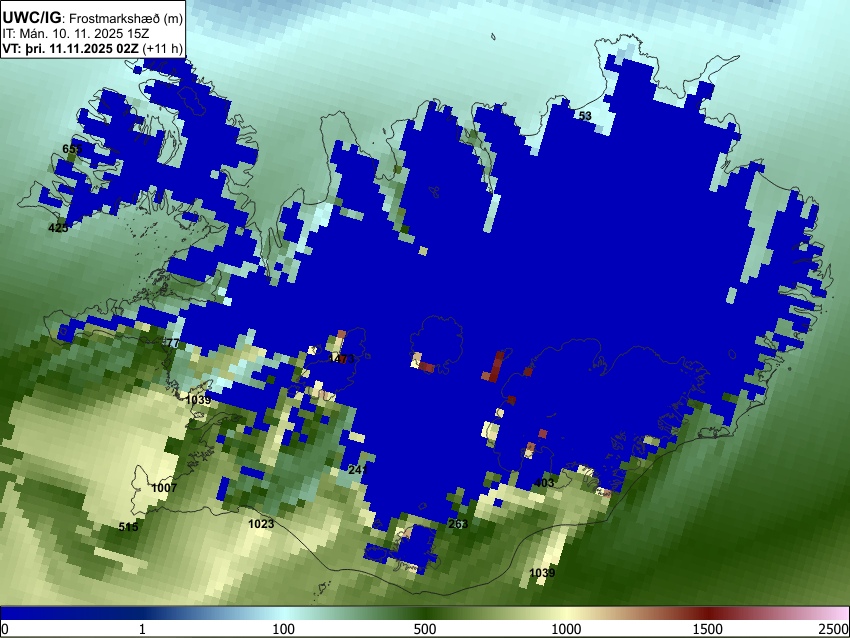Select the station value '653' on the map
Screen dimensions: 850x638
[72, 149]
